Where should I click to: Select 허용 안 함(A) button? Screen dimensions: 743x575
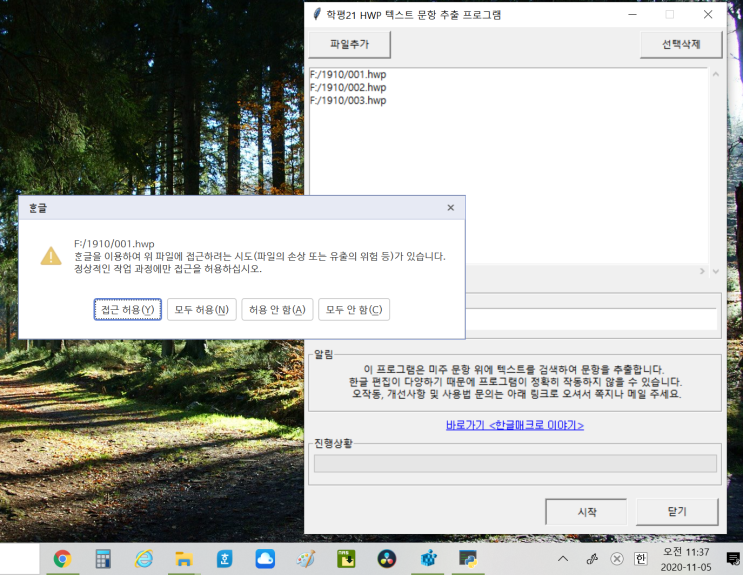point(277,310)
